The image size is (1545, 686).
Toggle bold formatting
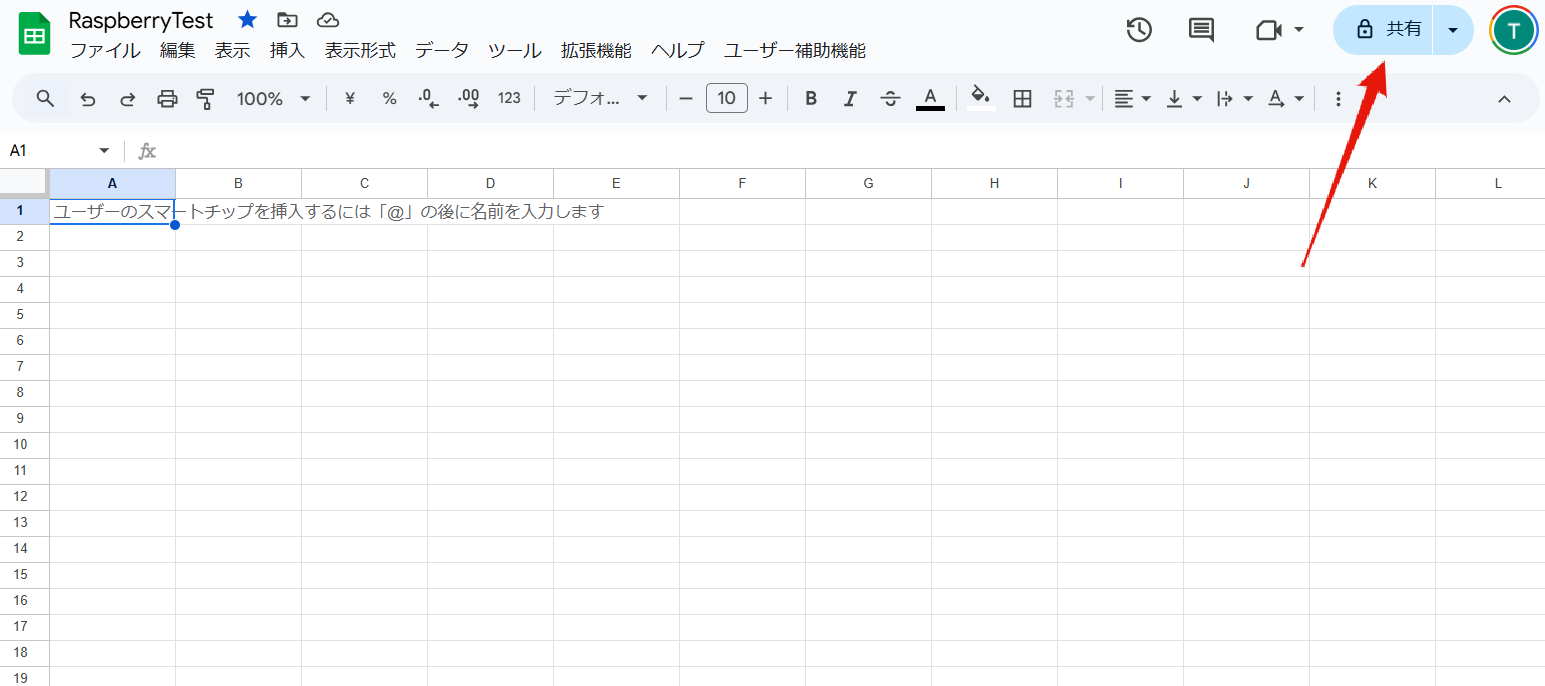pyautogui.click(x=811, y=98)
